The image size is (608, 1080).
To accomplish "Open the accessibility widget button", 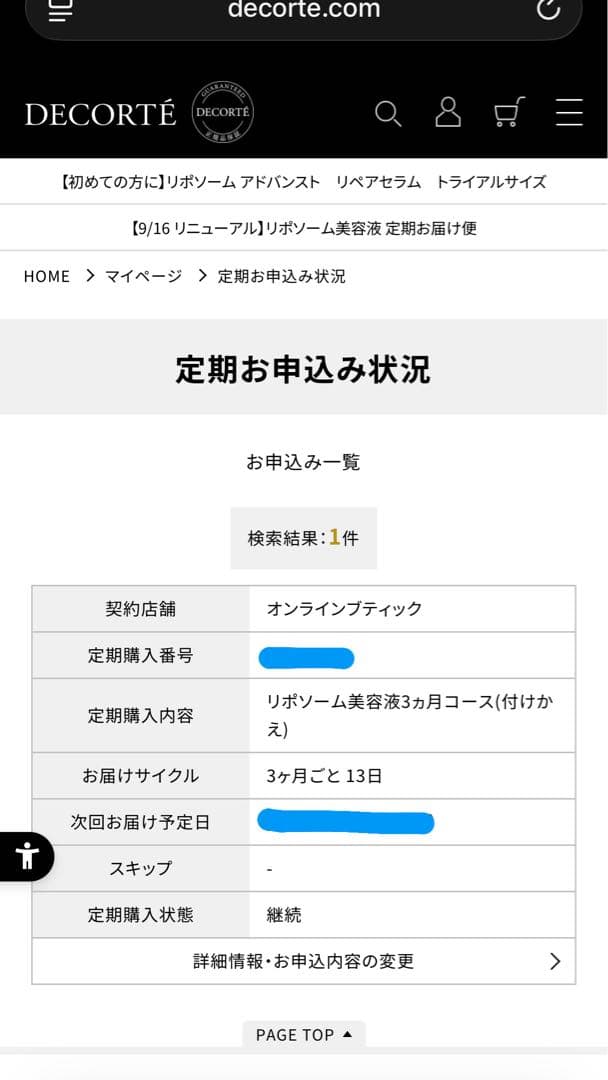I will 26,856.
